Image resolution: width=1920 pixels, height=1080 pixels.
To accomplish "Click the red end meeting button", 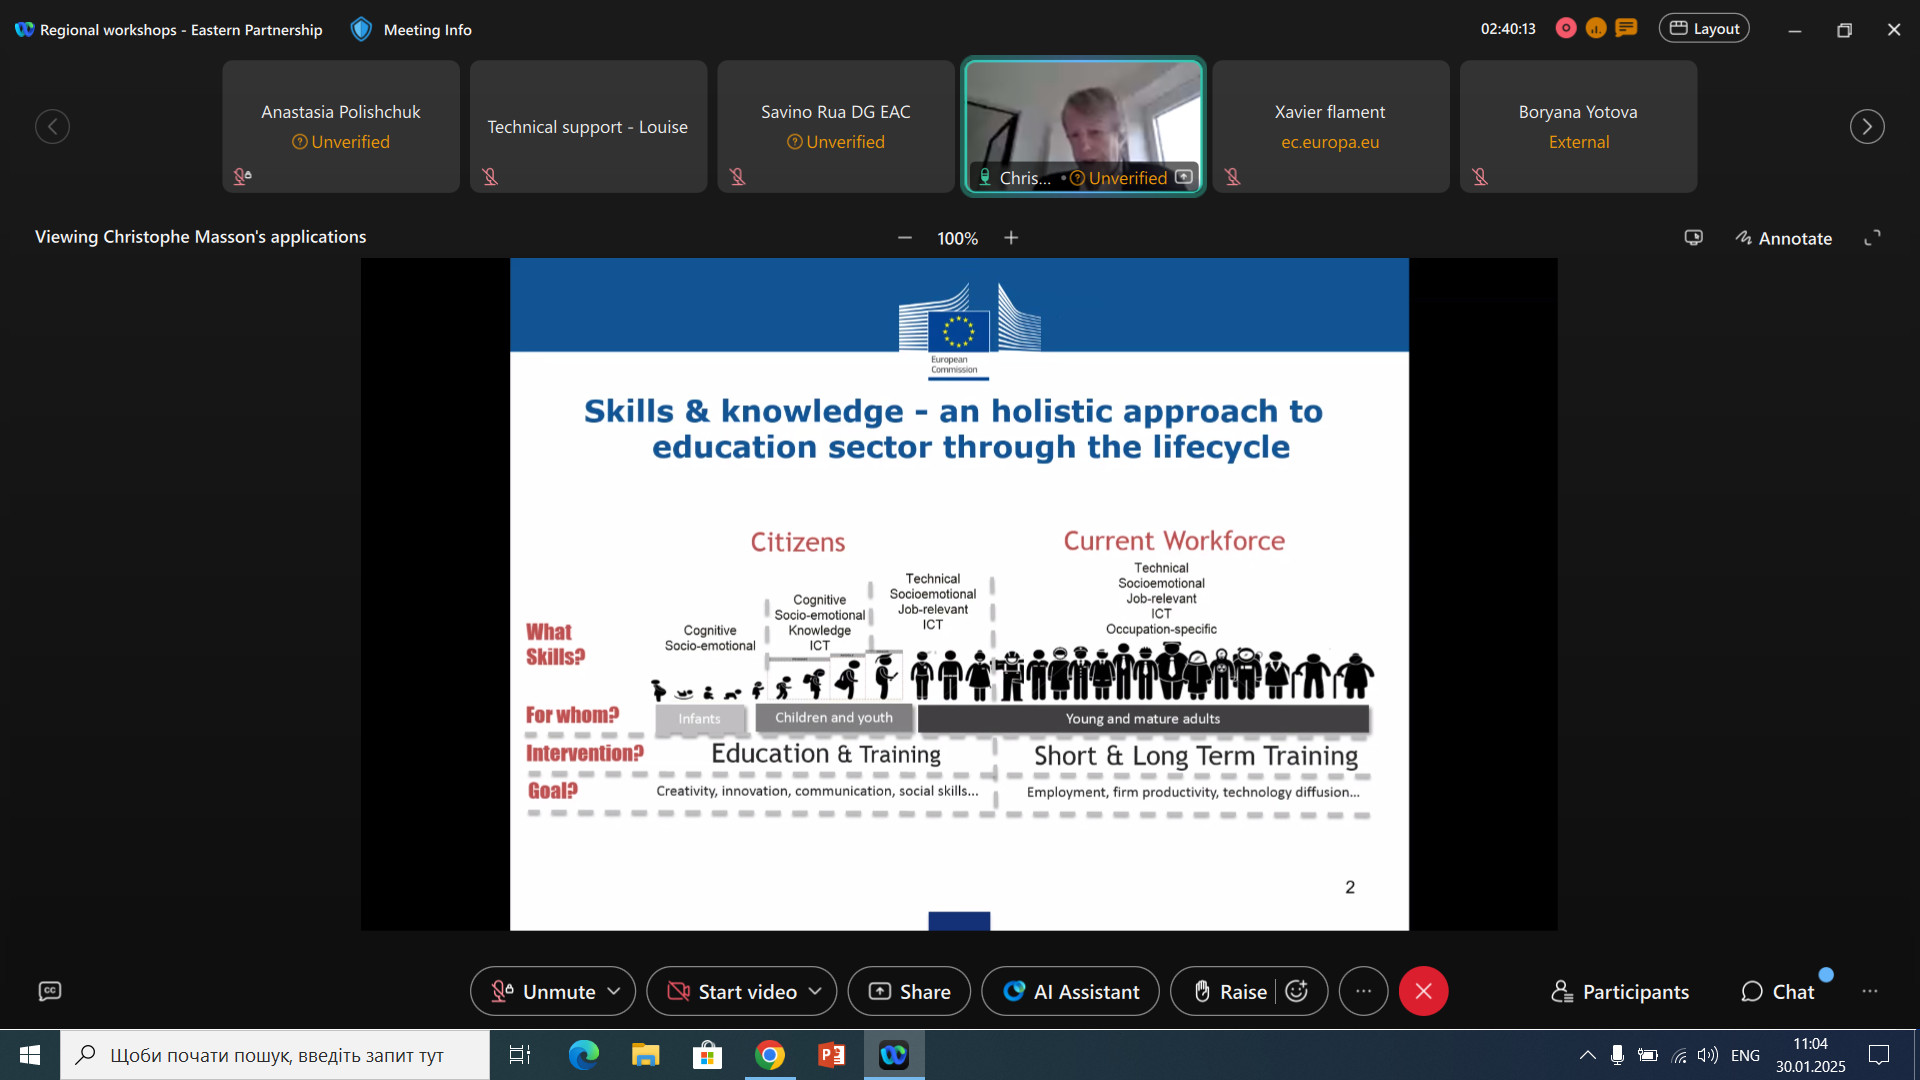I will [1423, 991].
